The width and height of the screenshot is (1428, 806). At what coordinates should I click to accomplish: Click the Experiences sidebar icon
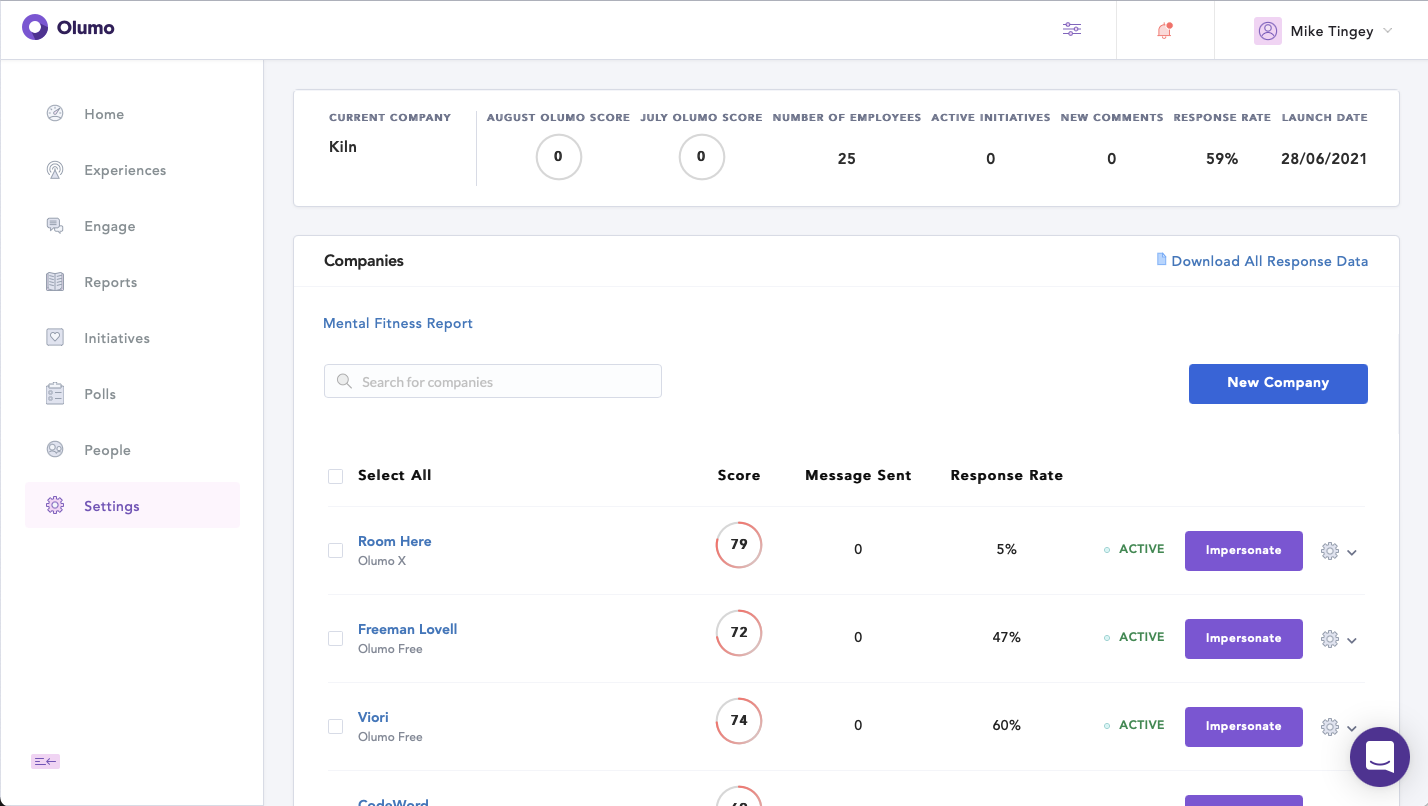[x=55, y=169]
